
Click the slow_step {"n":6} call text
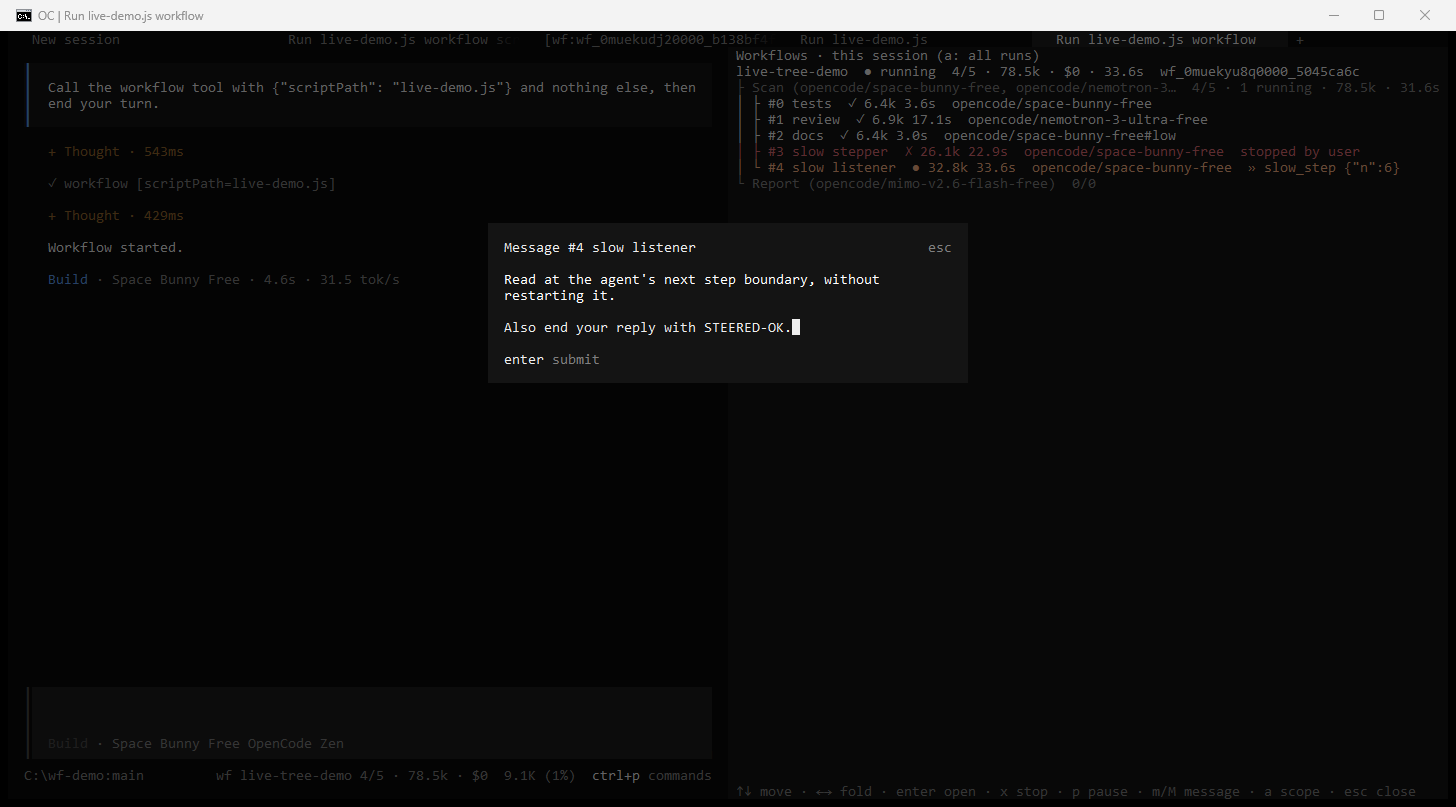1332,168
